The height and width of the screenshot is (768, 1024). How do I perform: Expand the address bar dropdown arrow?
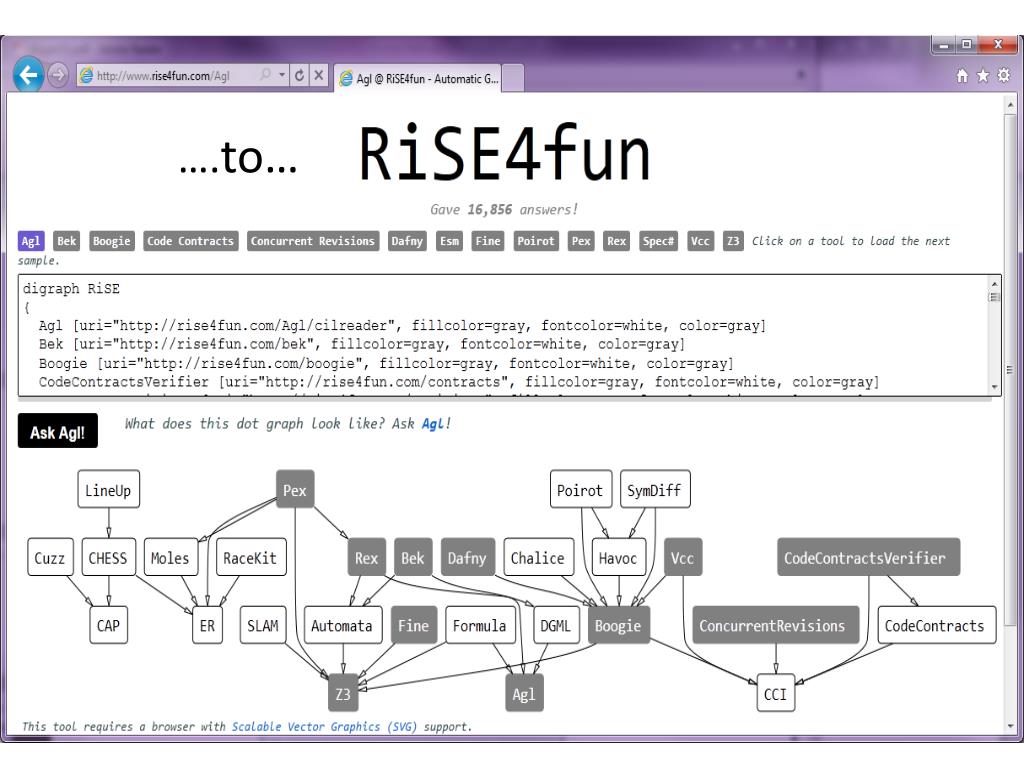(282, 75)
